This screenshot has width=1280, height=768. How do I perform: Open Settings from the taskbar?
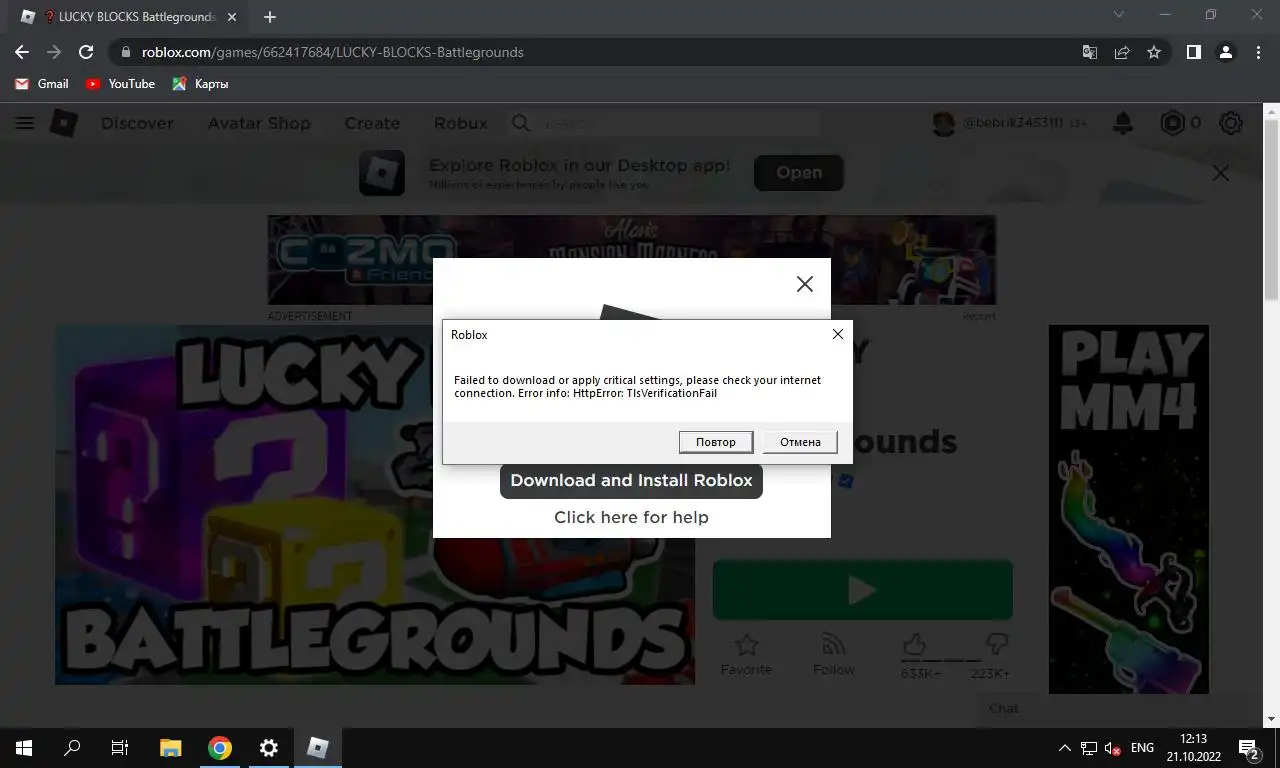click(x=268, y=747)
